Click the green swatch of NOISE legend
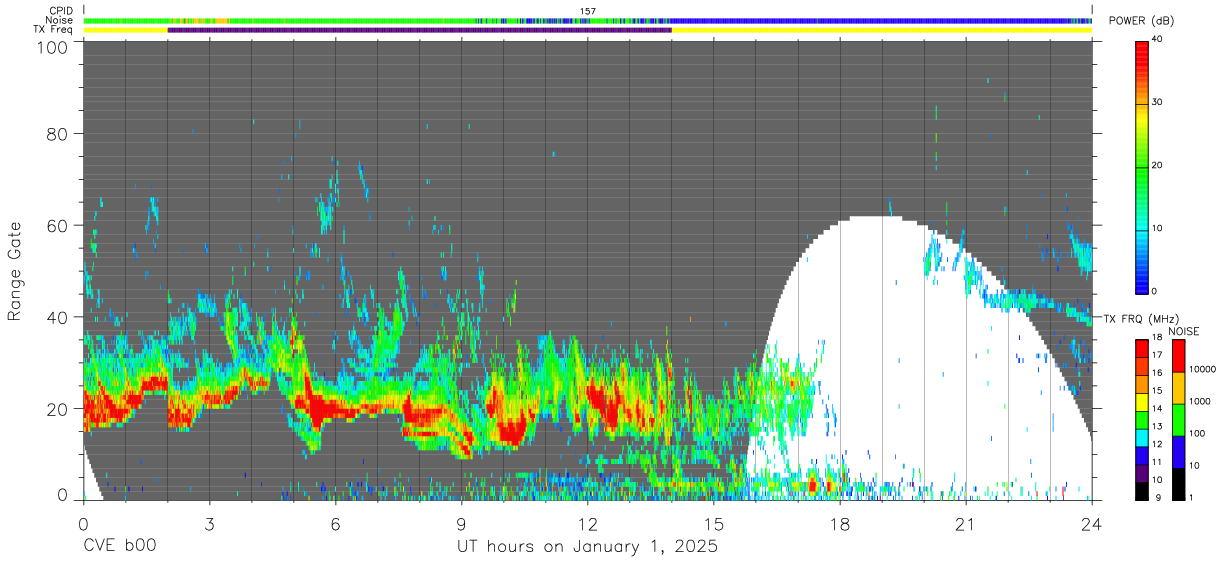Screen dimensions: 1228x567 1178,420
